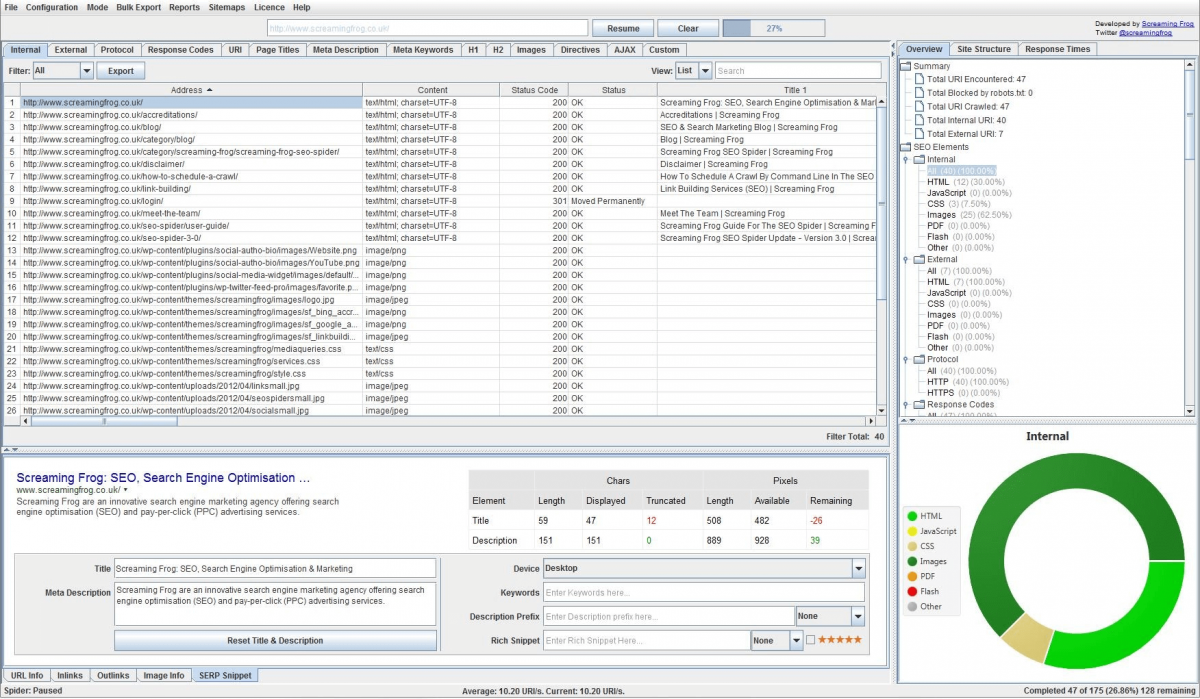This screenshot has width=1200, height=699.
Task: Click the External folder icon in tree
Action: [919, 260]
